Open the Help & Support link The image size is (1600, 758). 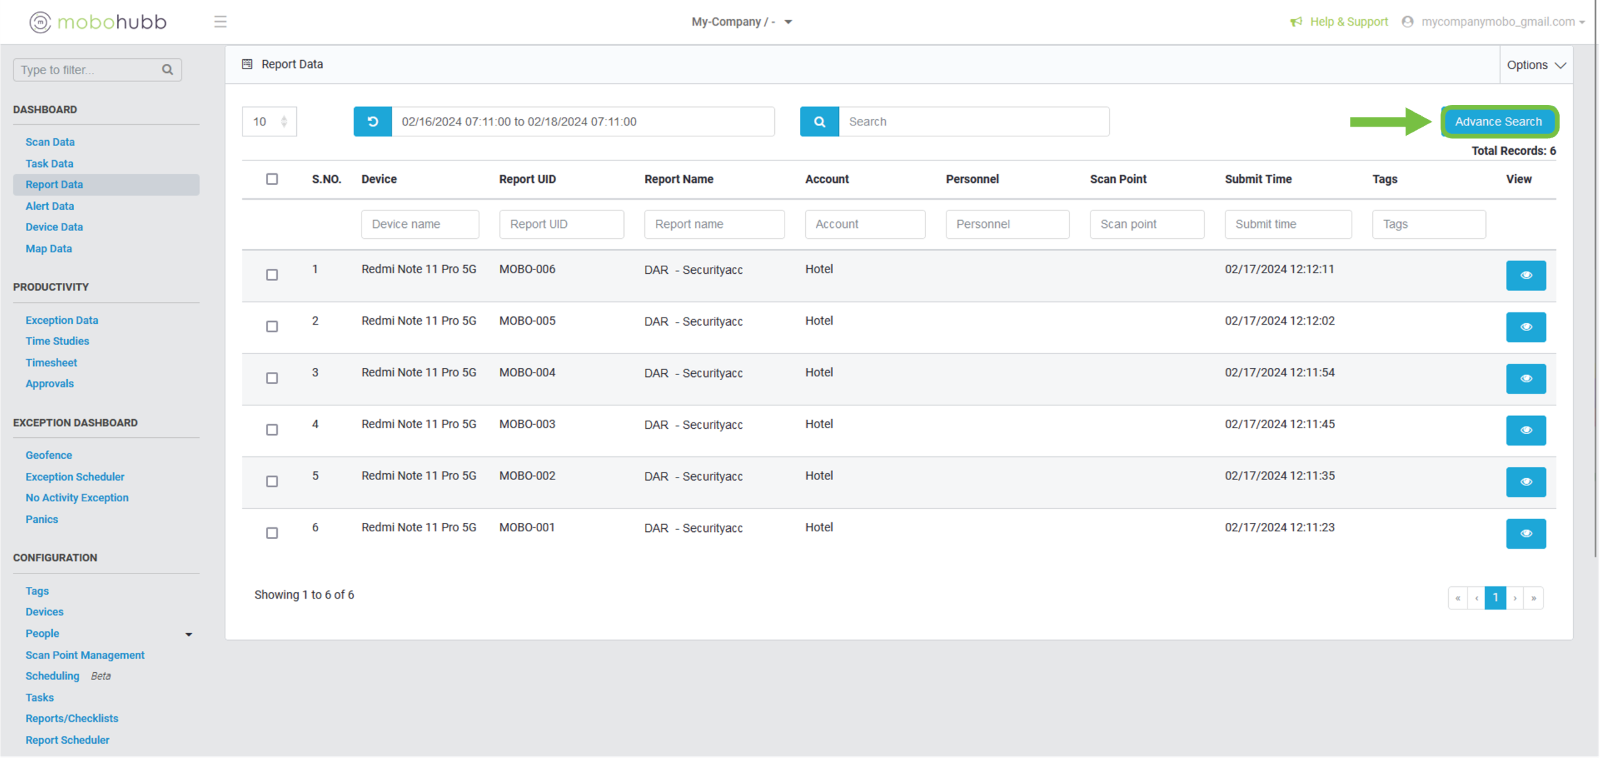pos(1348,22)
